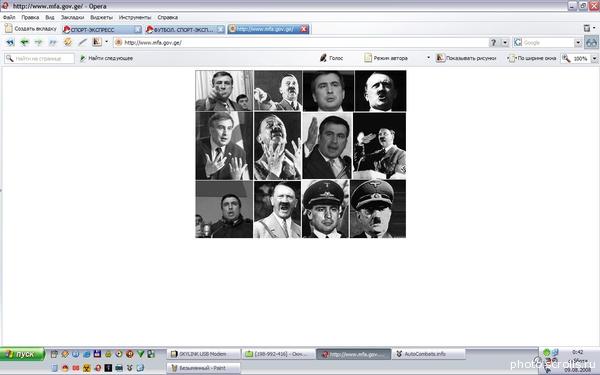
Task: Click the site favicon in the address bar
Action: click(x=119, y=42)
